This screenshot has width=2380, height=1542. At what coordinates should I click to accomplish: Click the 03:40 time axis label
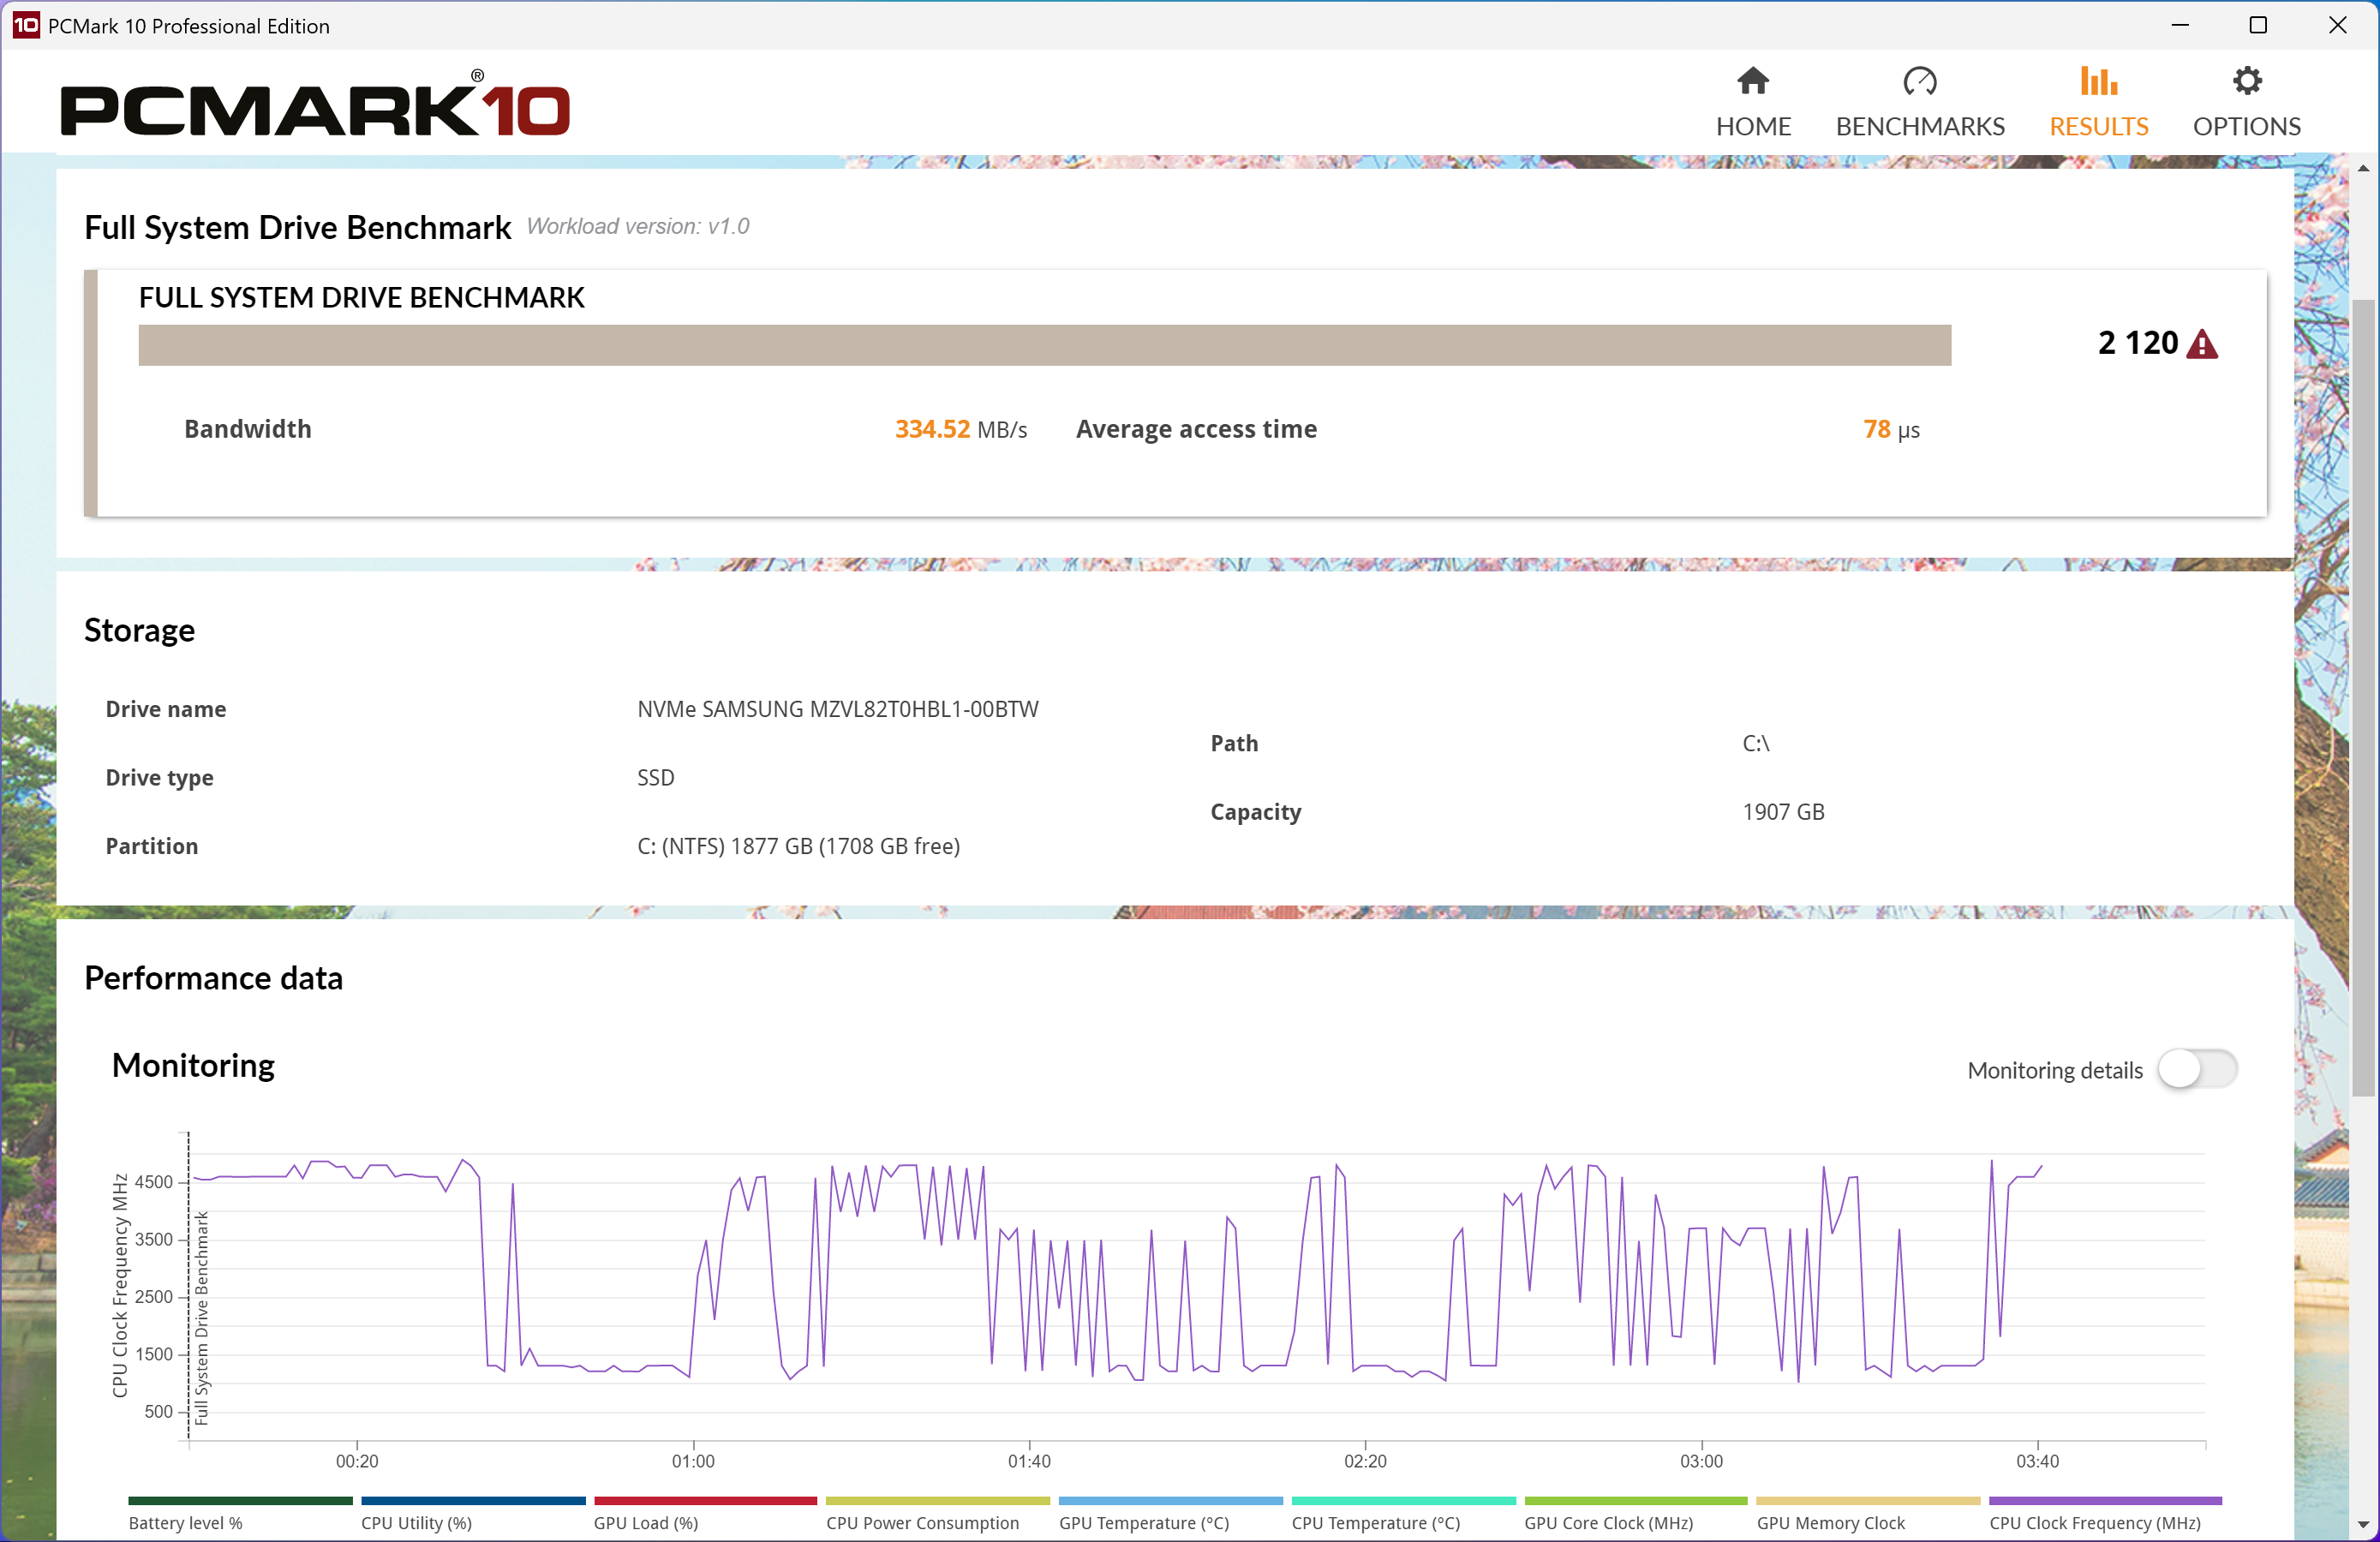point(2037,1461)
